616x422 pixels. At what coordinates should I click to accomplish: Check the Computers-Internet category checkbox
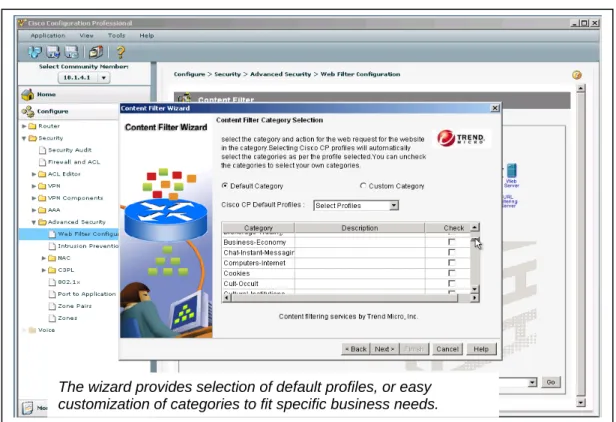coord(452,262)
